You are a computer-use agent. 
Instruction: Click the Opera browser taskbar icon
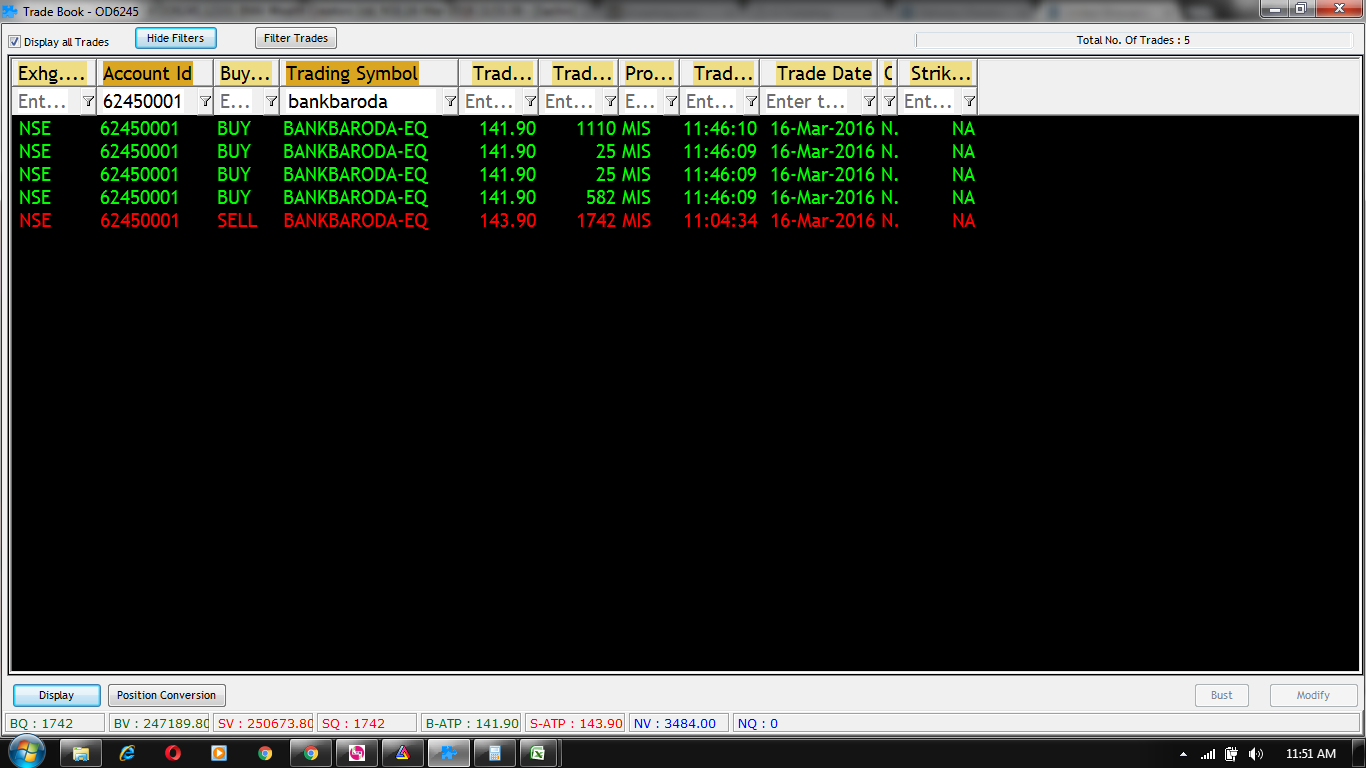173,753
